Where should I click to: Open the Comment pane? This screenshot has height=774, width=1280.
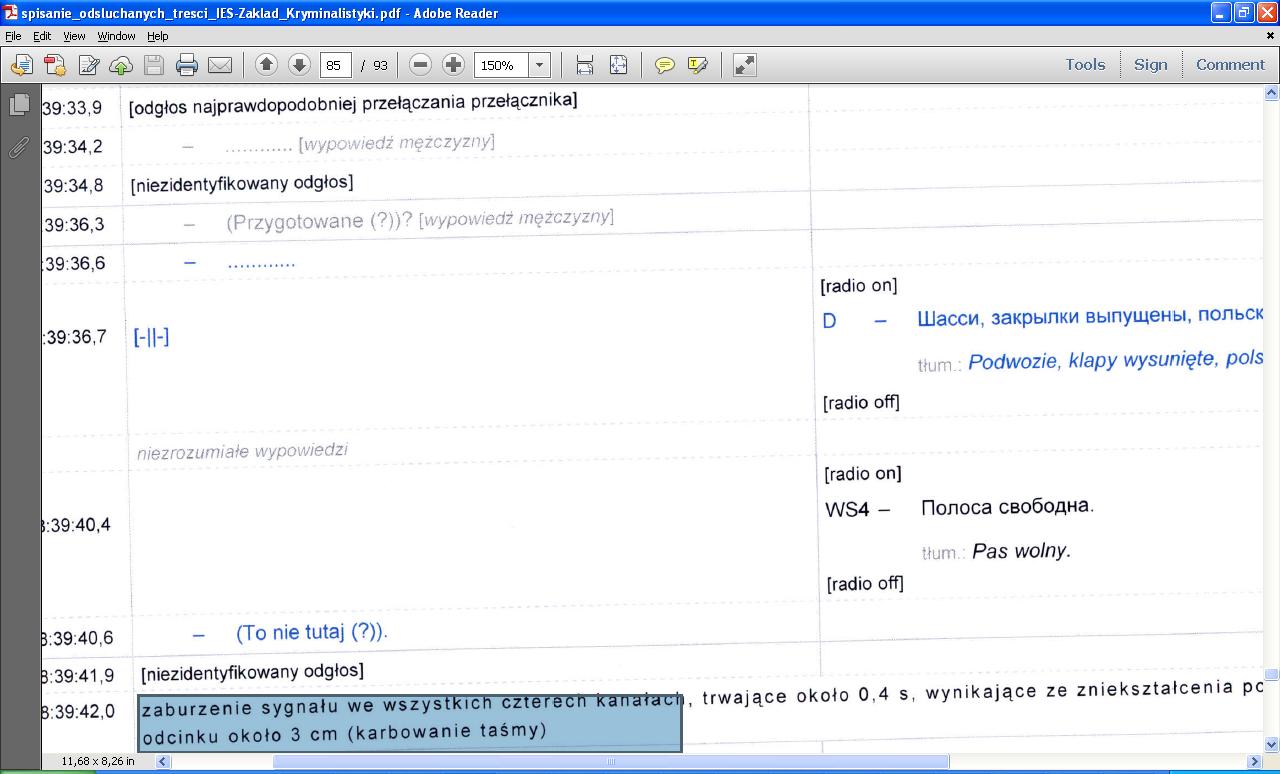point(1230,64)
